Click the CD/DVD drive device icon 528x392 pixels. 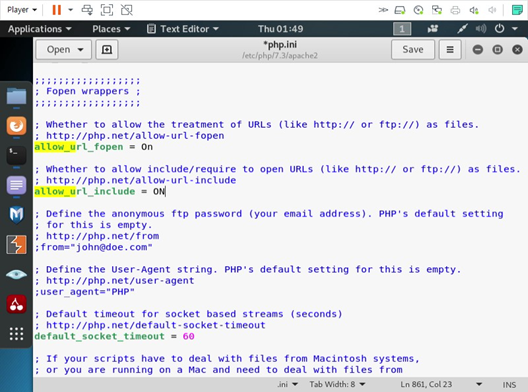click(418, 10)
